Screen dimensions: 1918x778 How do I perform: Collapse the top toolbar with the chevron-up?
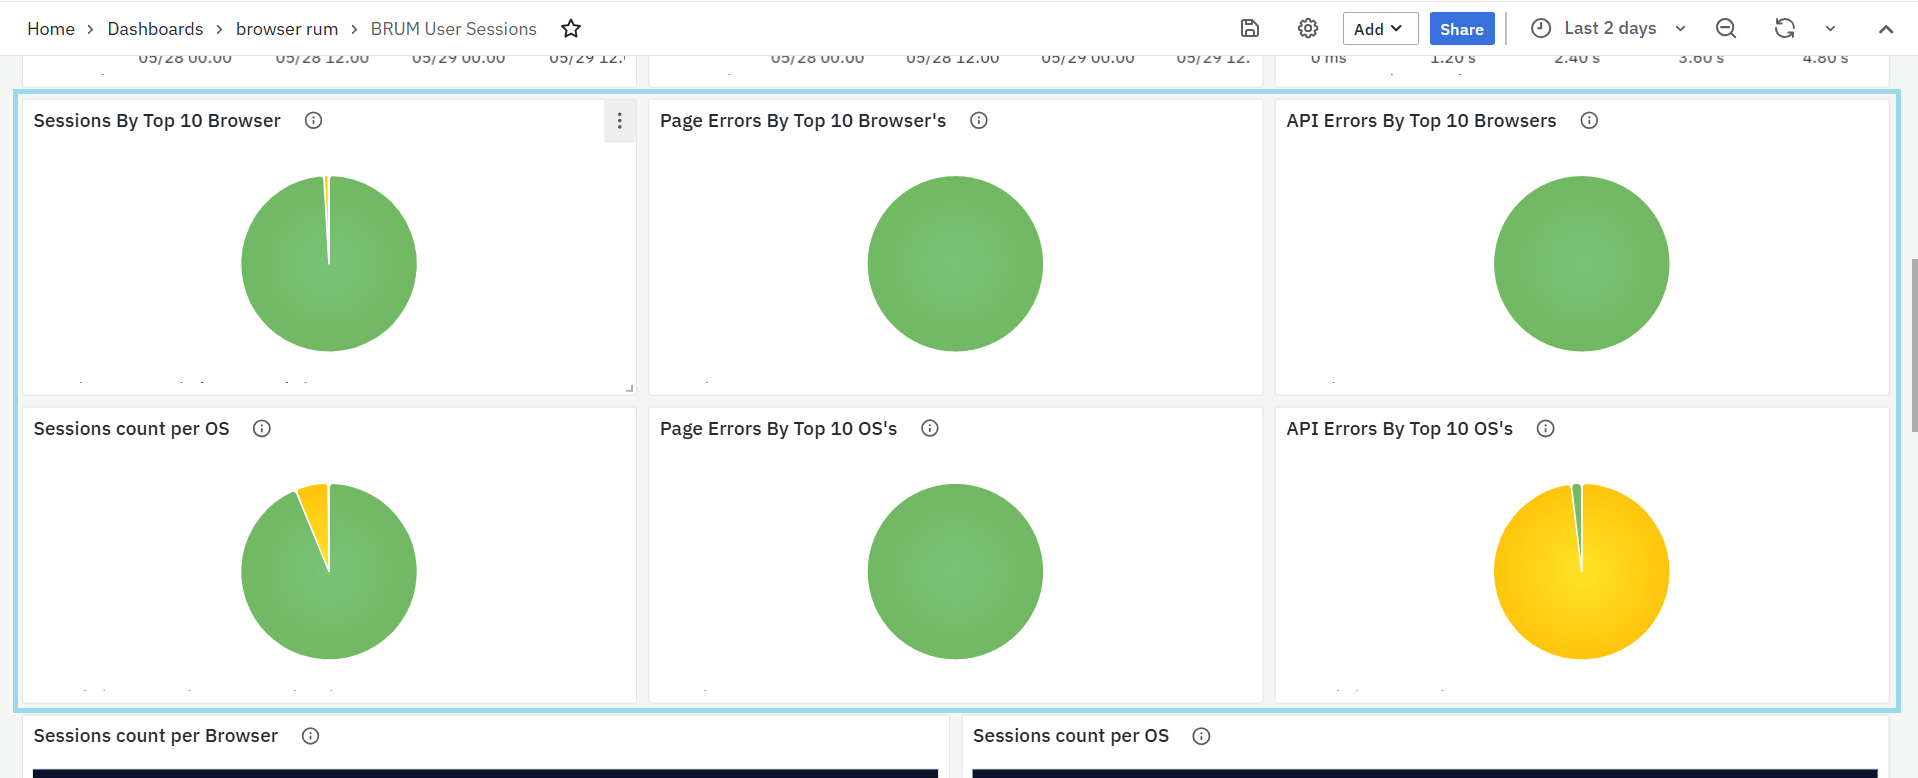tap(1886, 29)
